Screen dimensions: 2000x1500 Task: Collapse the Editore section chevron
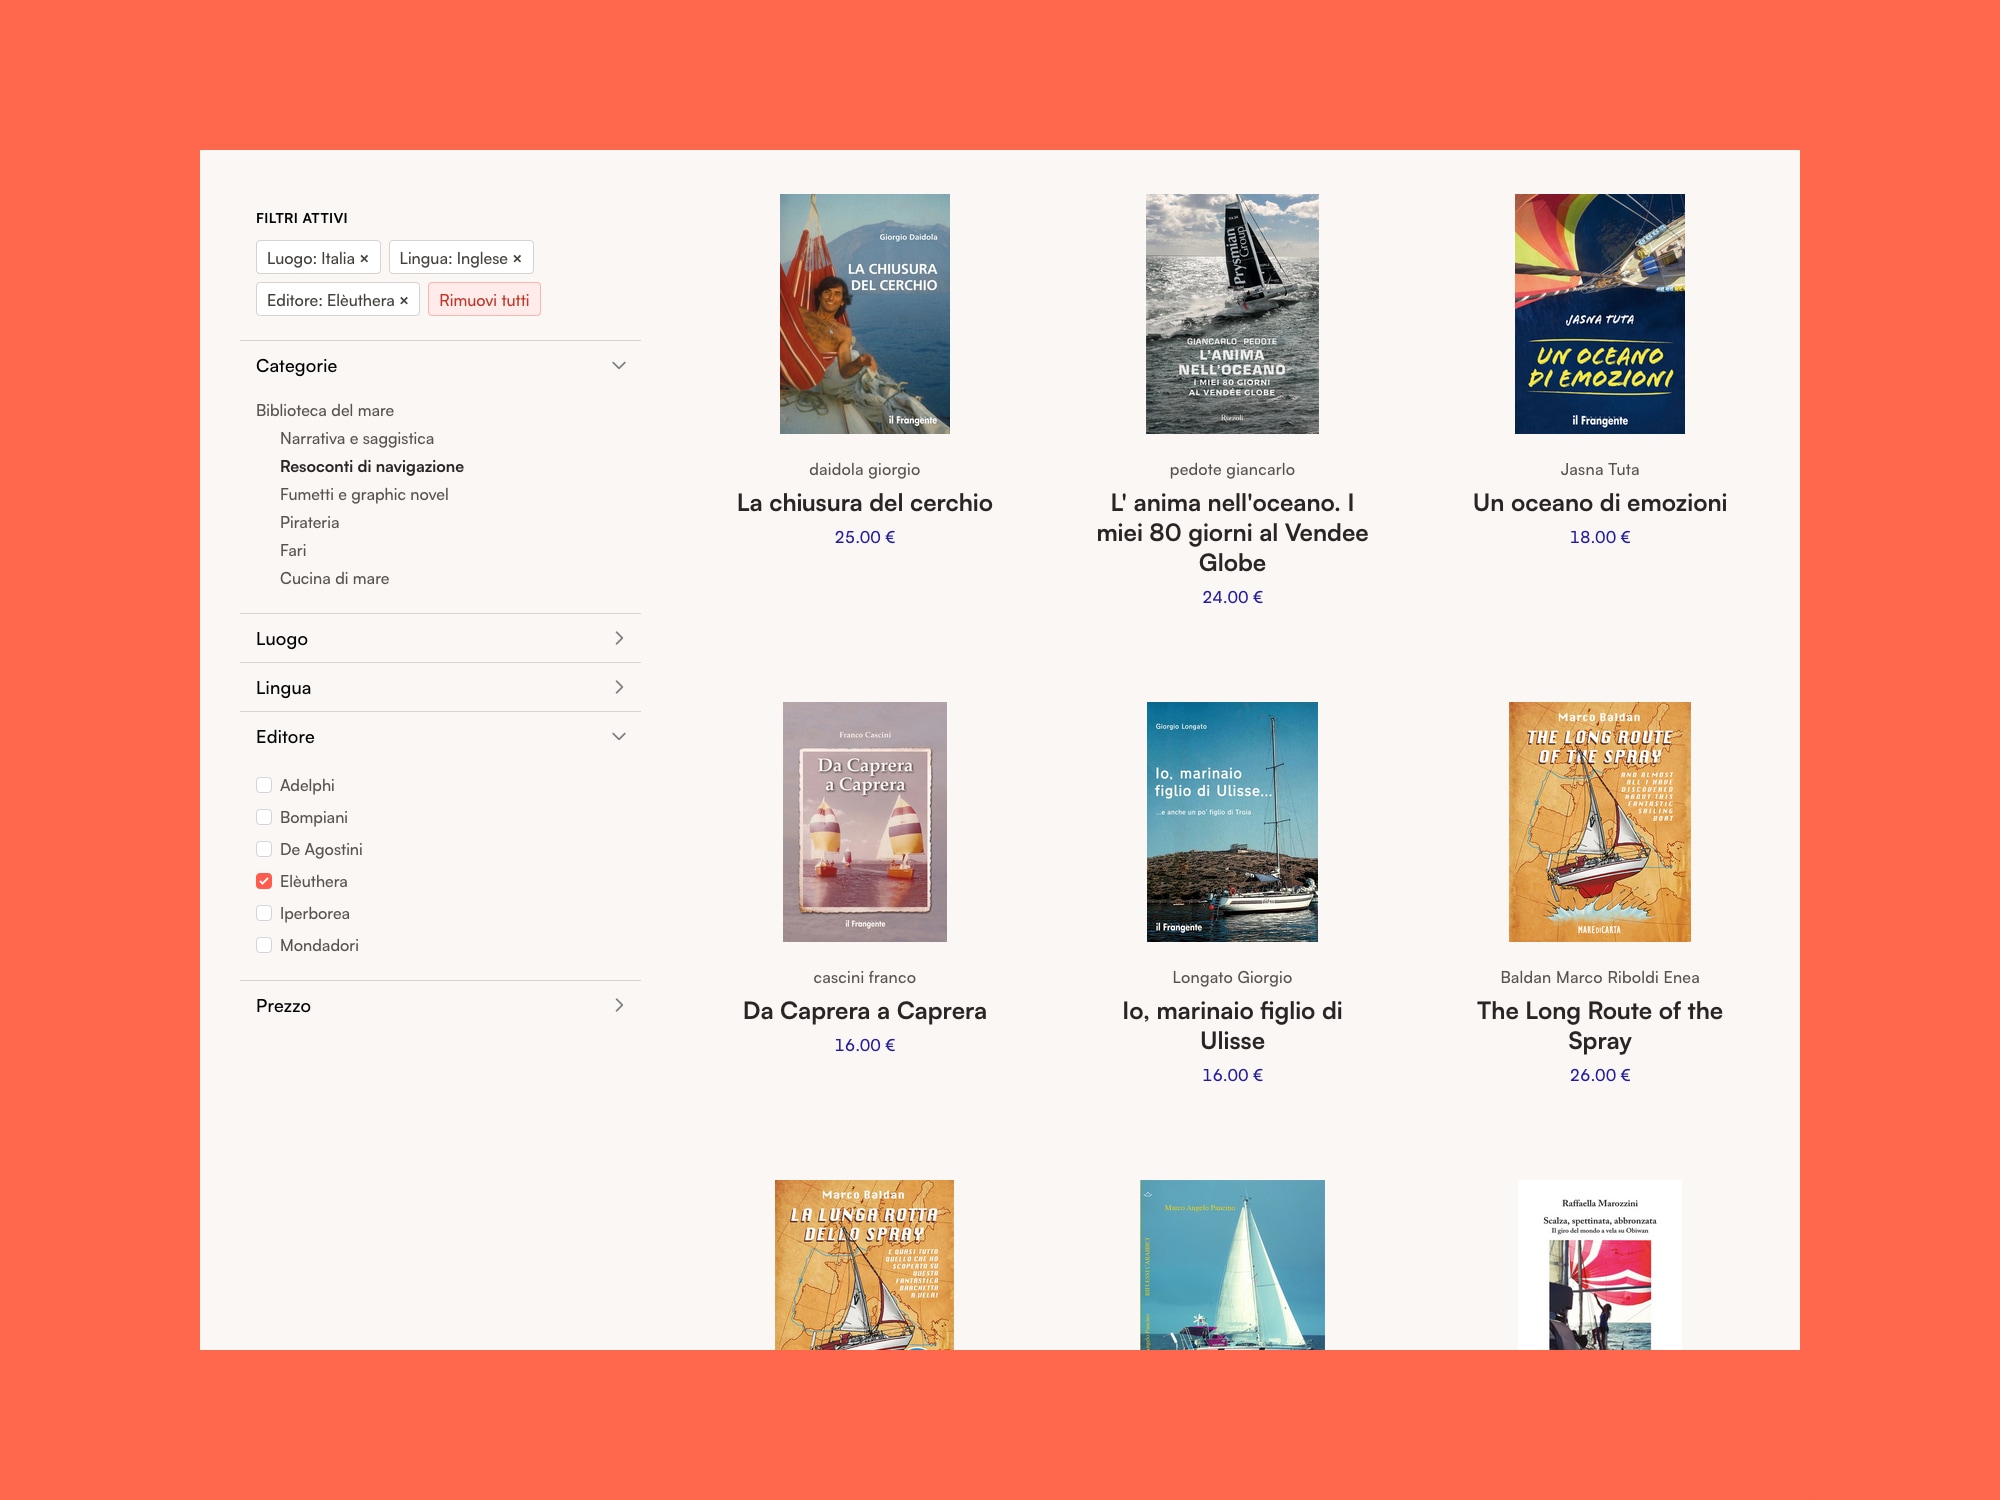click(x=619, y=737)
